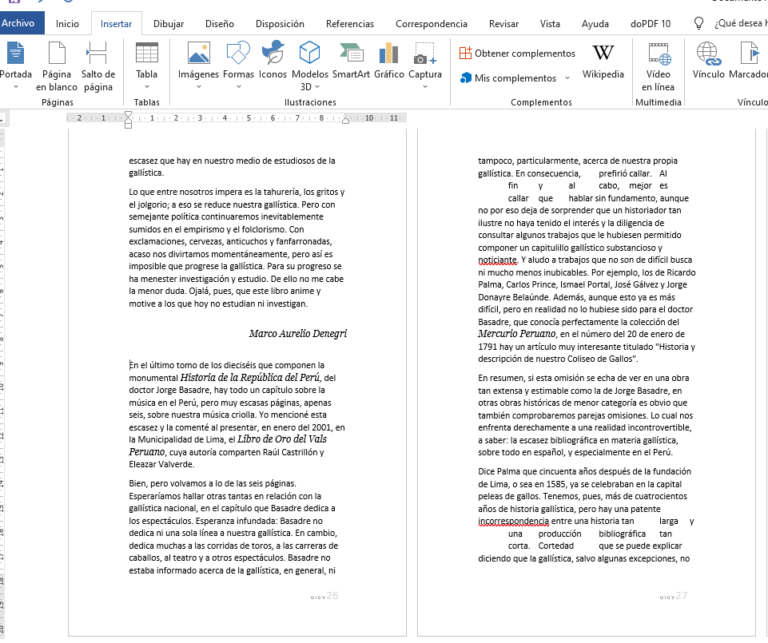Open the Diseño tab
Screen dimensions: 768x643
[x=219, y=24]
